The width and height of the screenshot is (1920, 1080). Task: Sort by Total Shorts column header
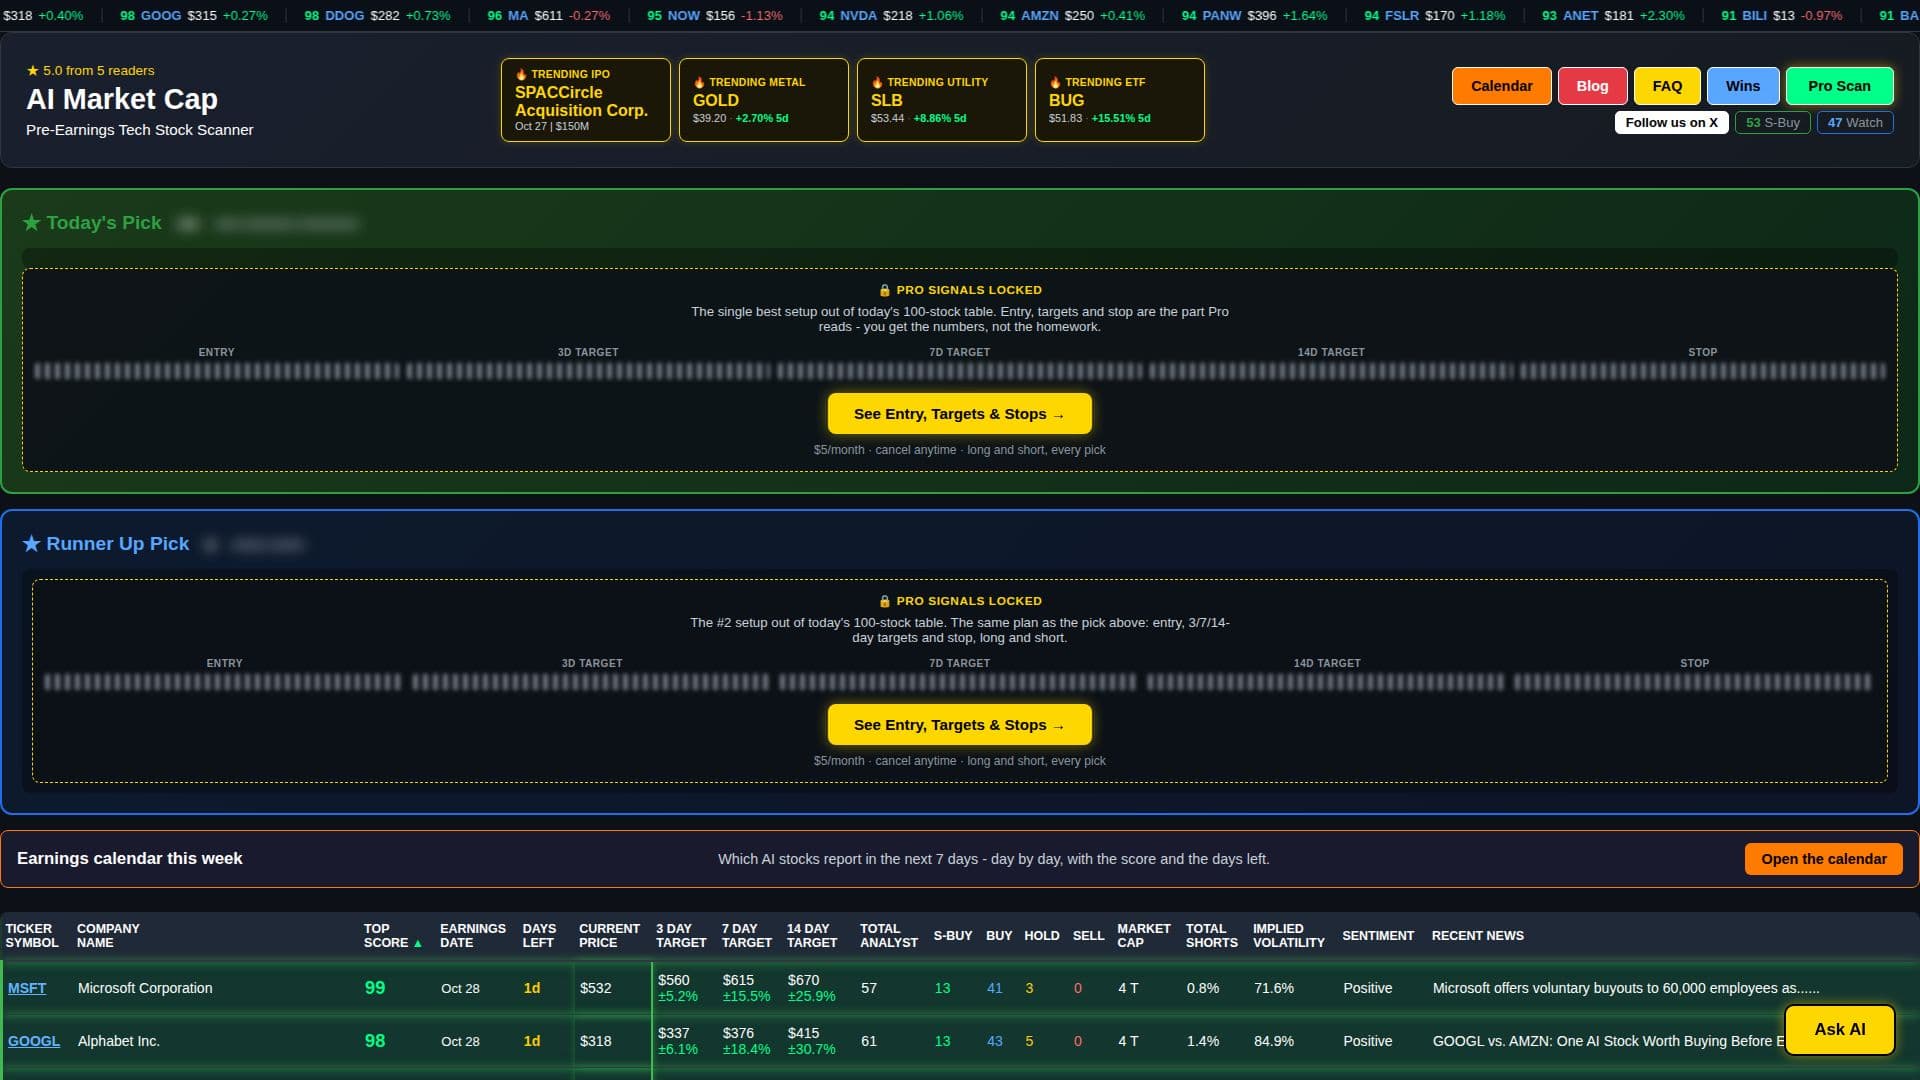pos(1211,936)
